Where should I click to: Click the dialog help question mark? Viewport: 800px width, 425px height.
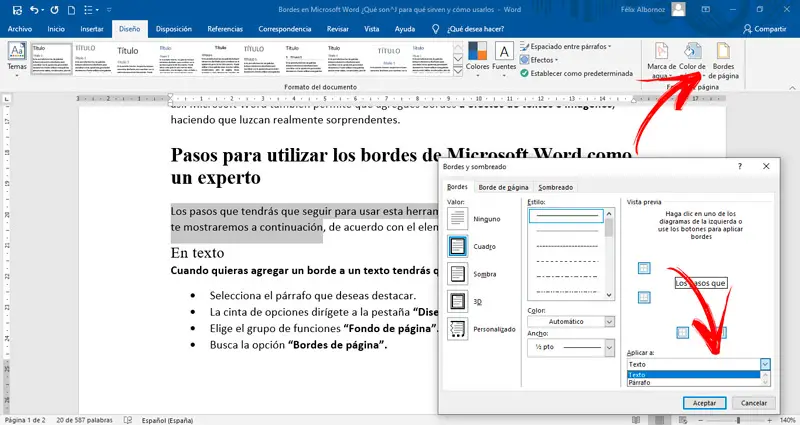(740, 166)
